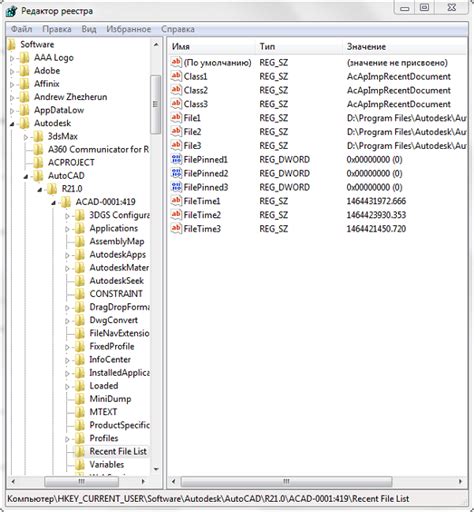The width and height of the screenshot is (474, 512).
Task: Collapse the Autodesk tree node
Action: click(x=12, y=124)
